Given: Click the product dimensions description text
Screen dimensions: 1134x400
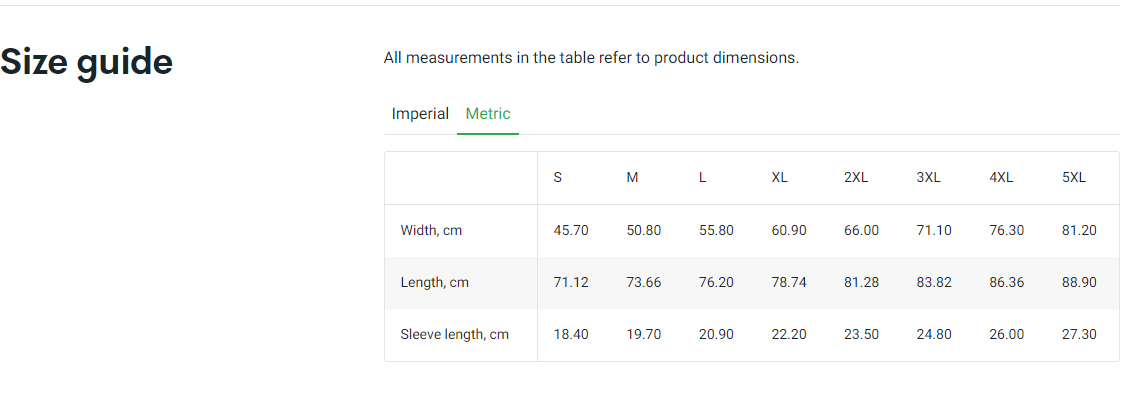Looking at the screenshot, I should [x=591, y=58].
